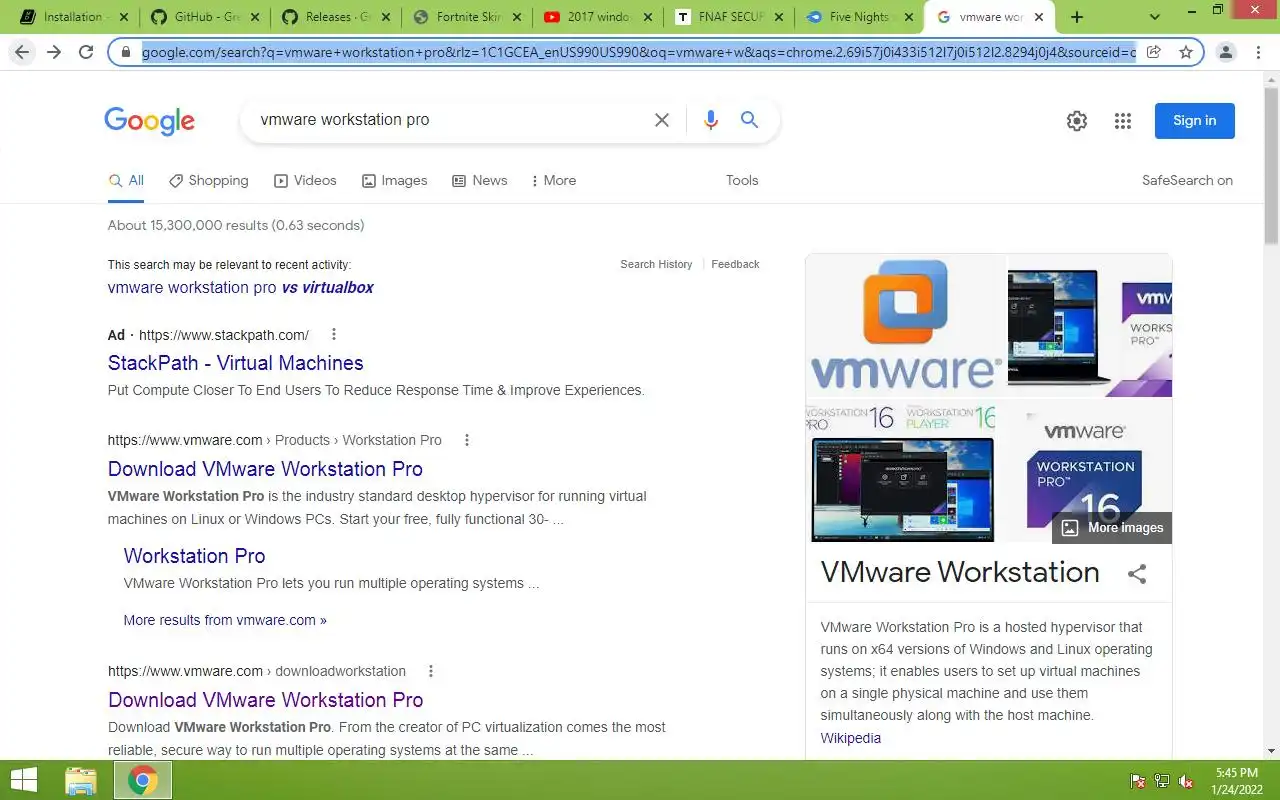Click the padlock site info icon
This screenshot has width=1280, height=800.
click(126, 52)
